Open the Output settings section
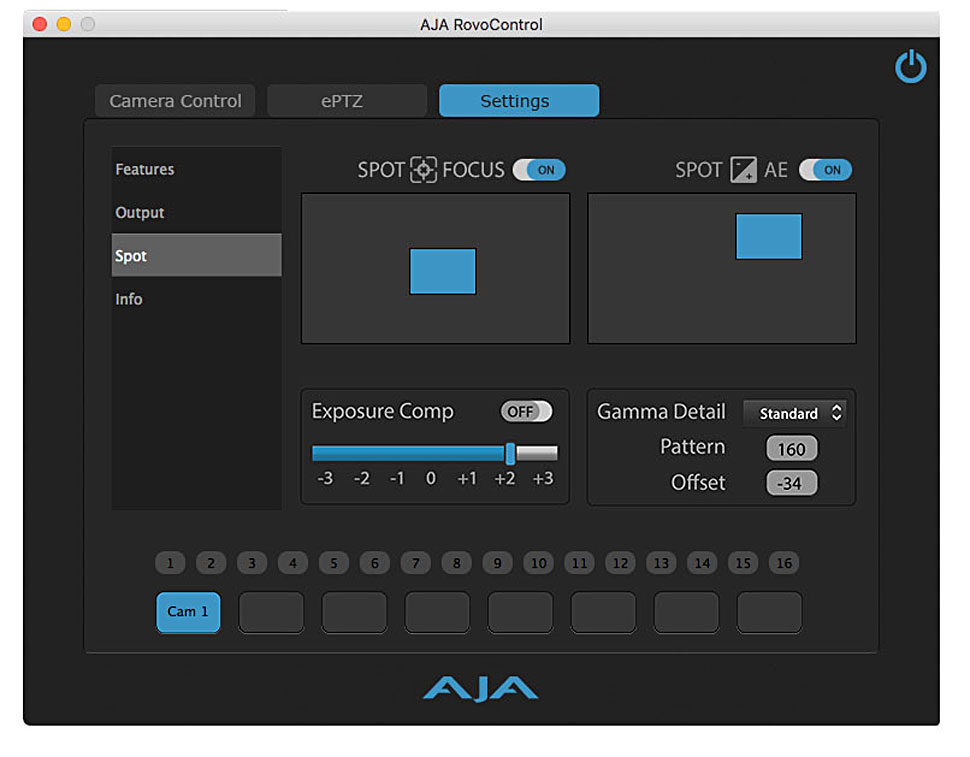The width and height of the screenshot is (970, 757). click(x=140, y=213)
